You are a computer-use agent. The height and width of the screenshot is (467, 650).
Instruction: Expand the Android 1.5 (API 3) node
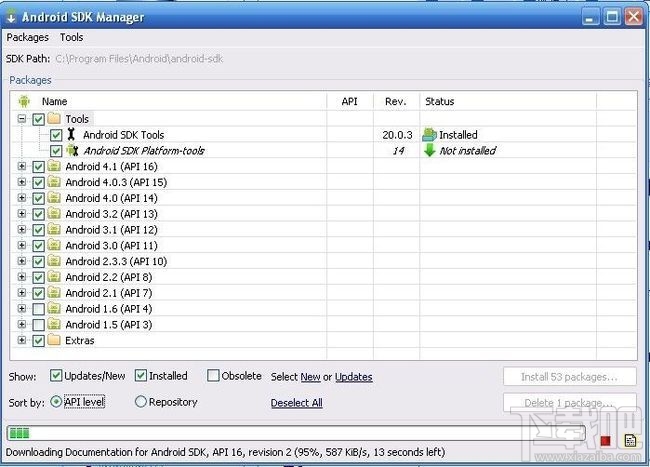22,324
